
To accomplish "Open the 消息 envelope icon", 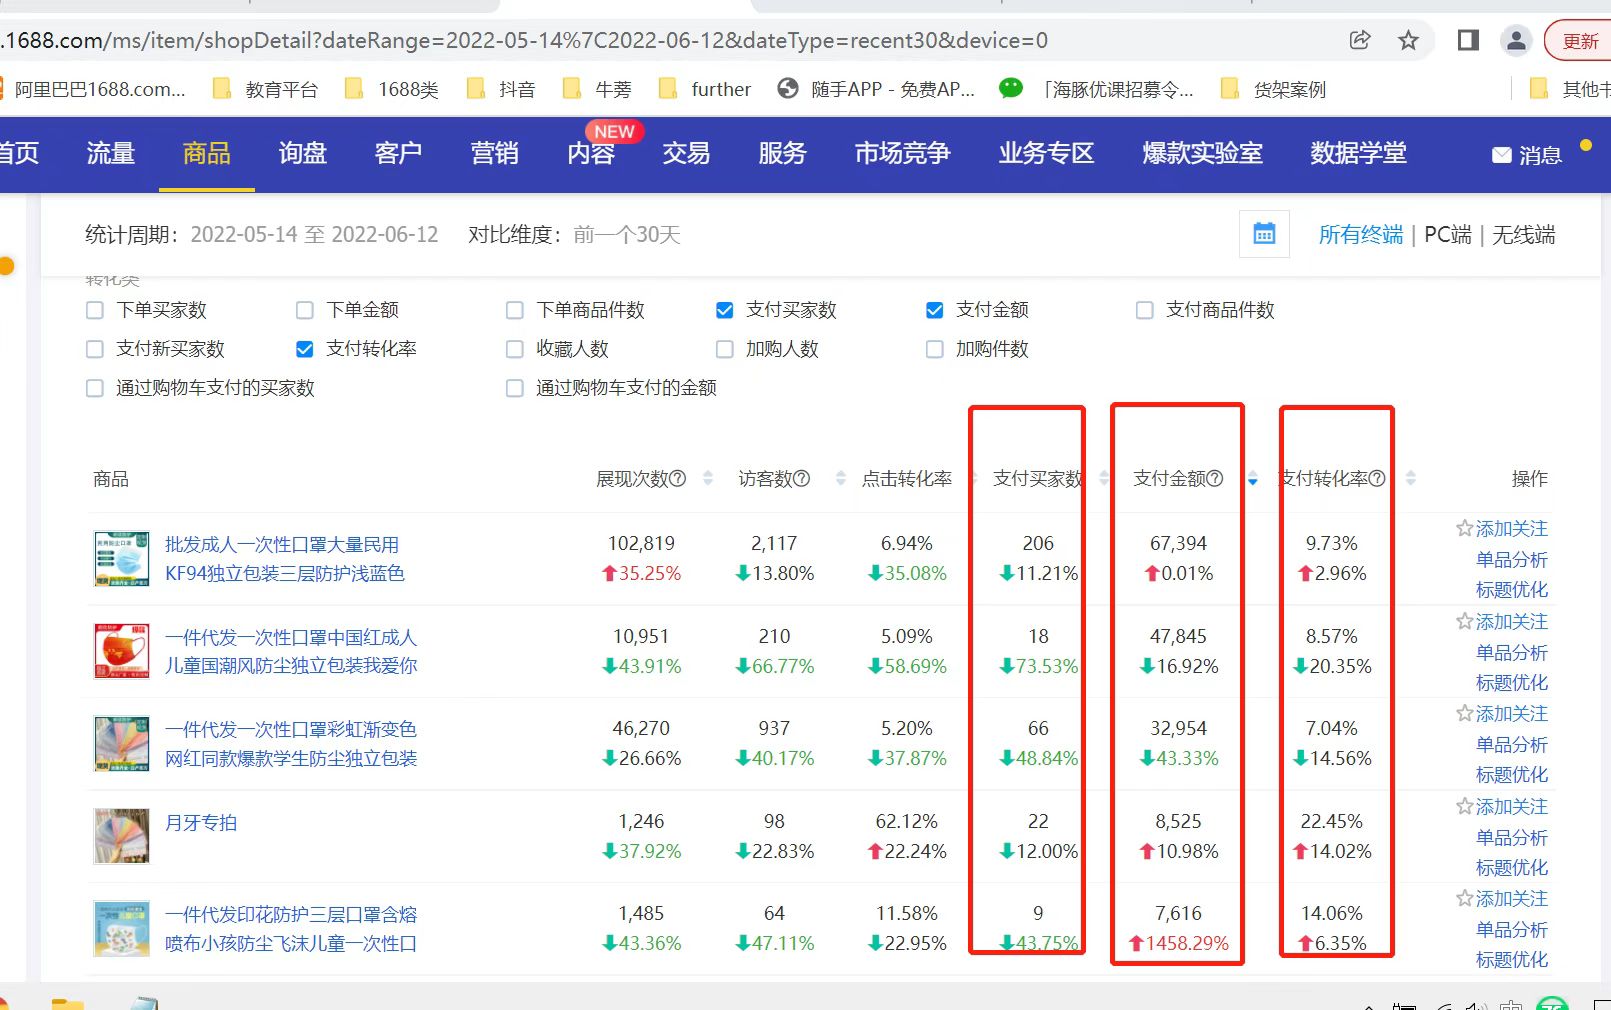I will [x=1501, y=155].
